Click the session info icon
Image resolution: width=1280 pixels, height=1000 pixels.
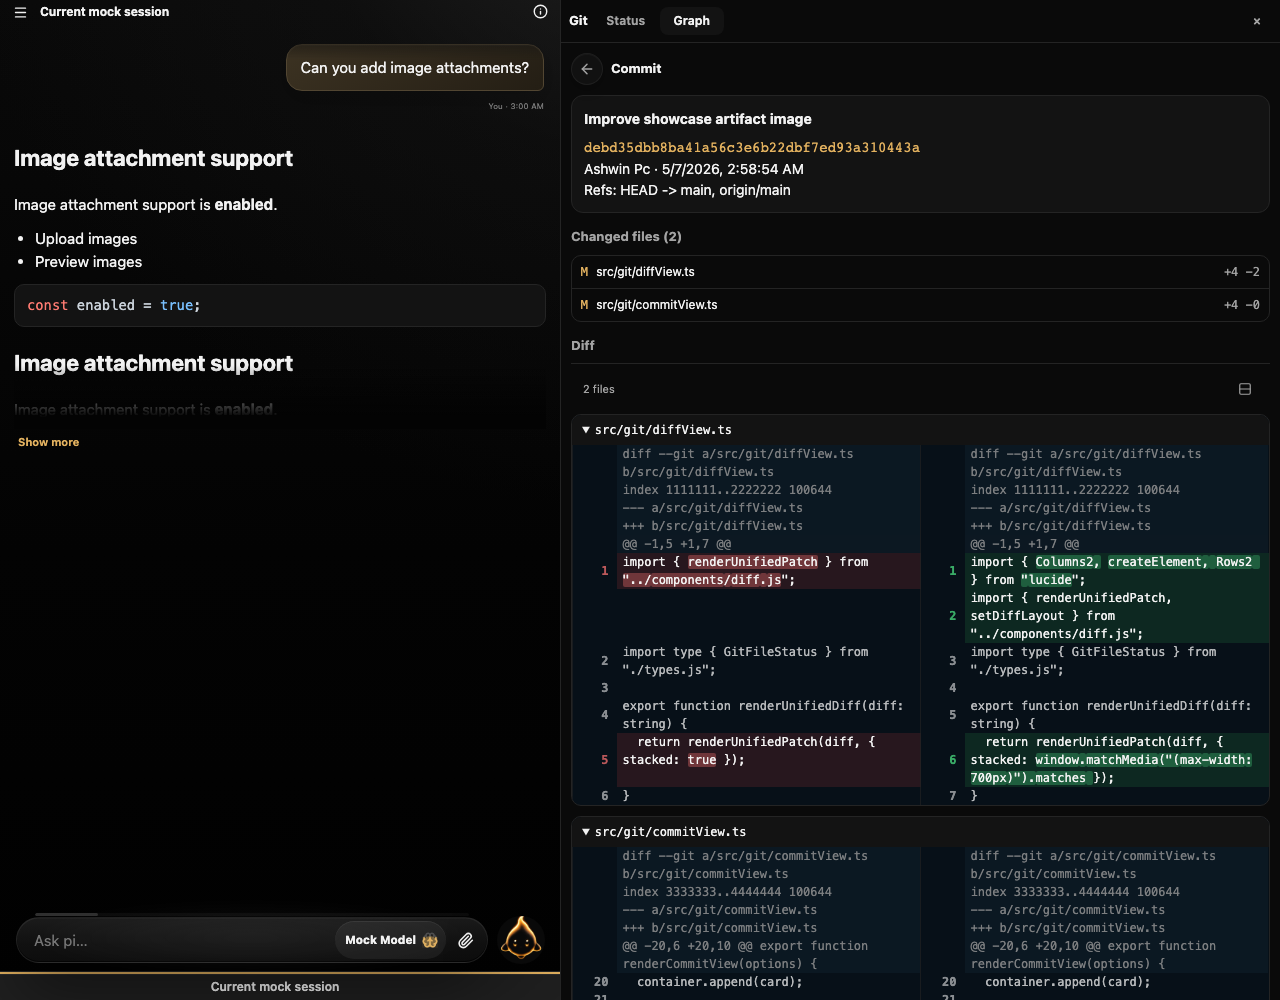540,12
